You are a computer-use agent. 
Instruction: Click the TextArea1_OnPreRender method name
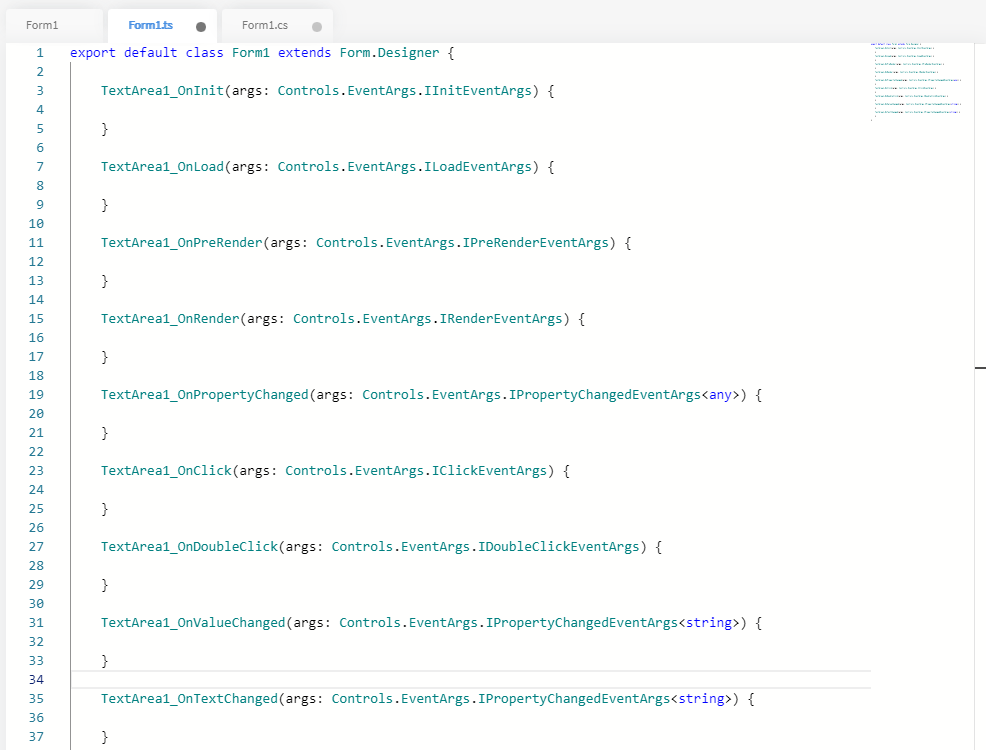point(181,242)
